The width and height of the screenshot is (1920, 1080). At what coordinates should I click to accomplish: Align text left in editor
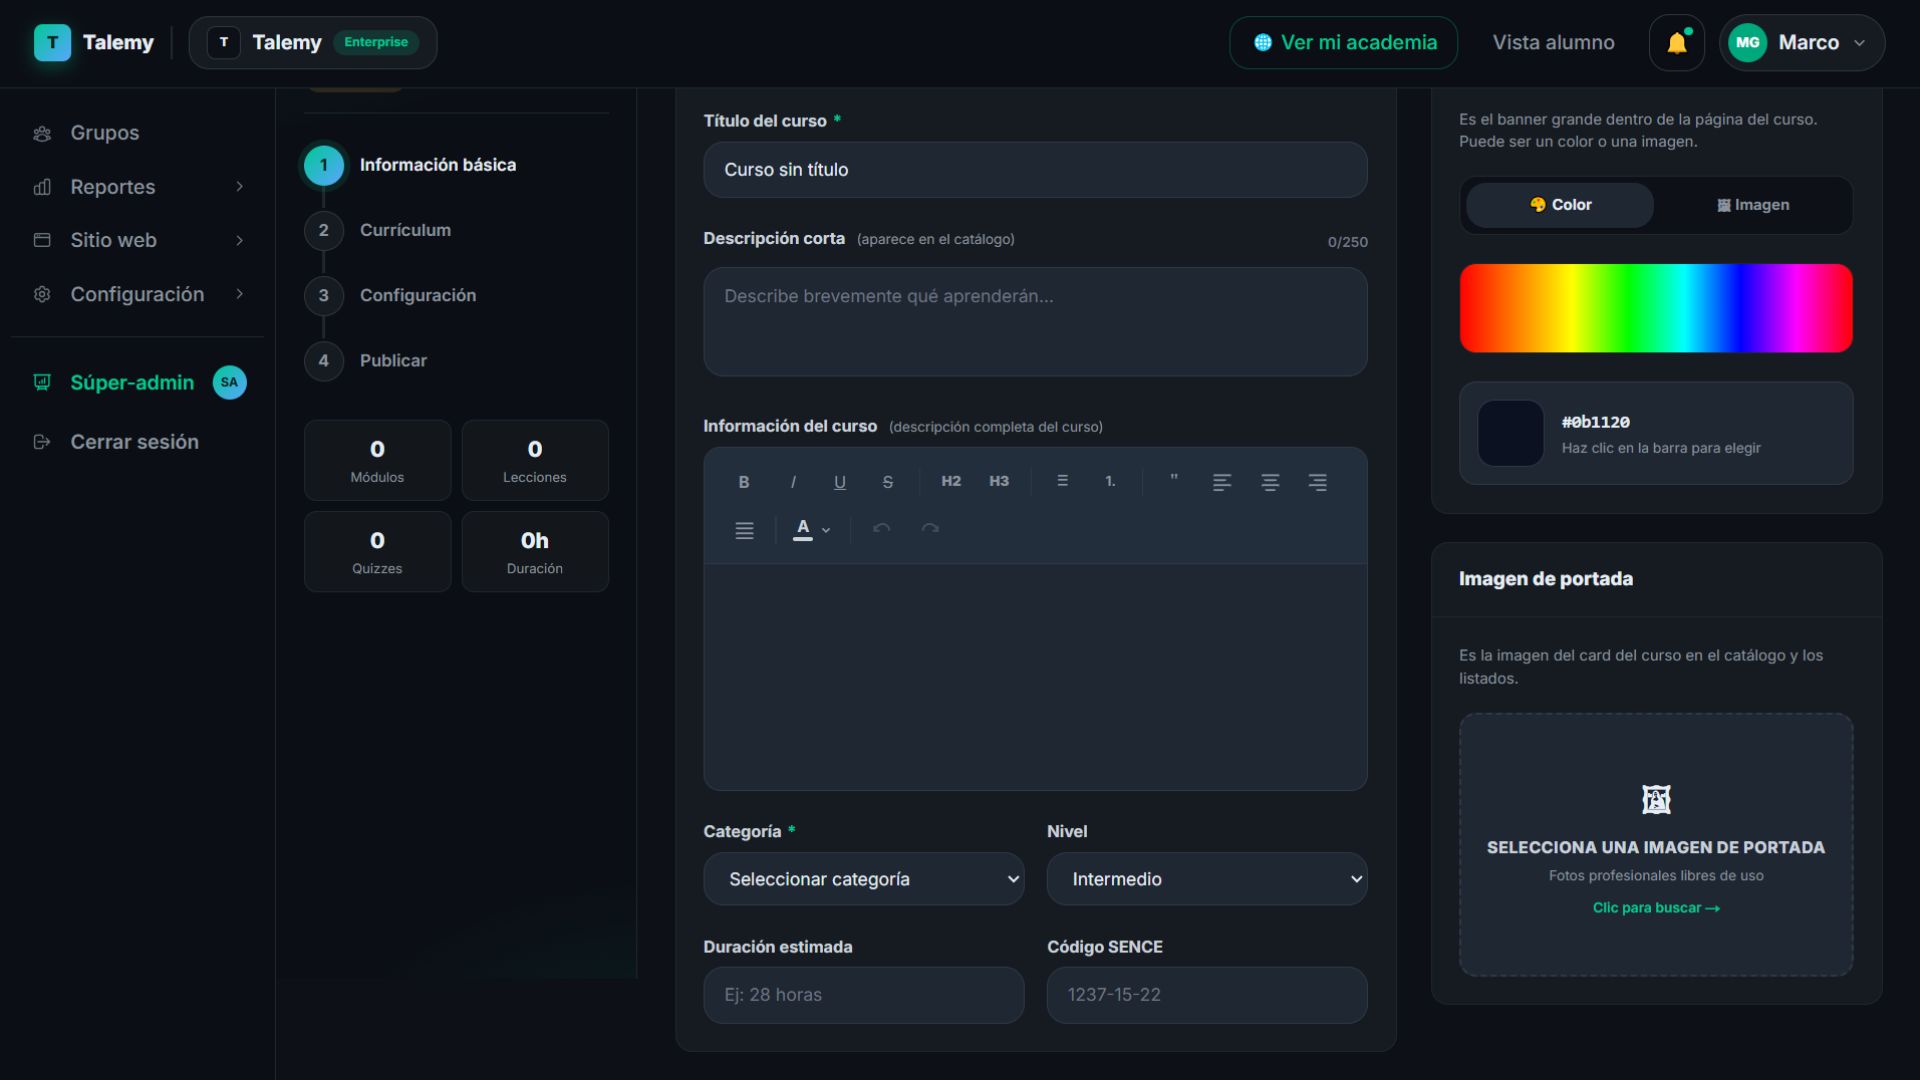point(1222,482)
